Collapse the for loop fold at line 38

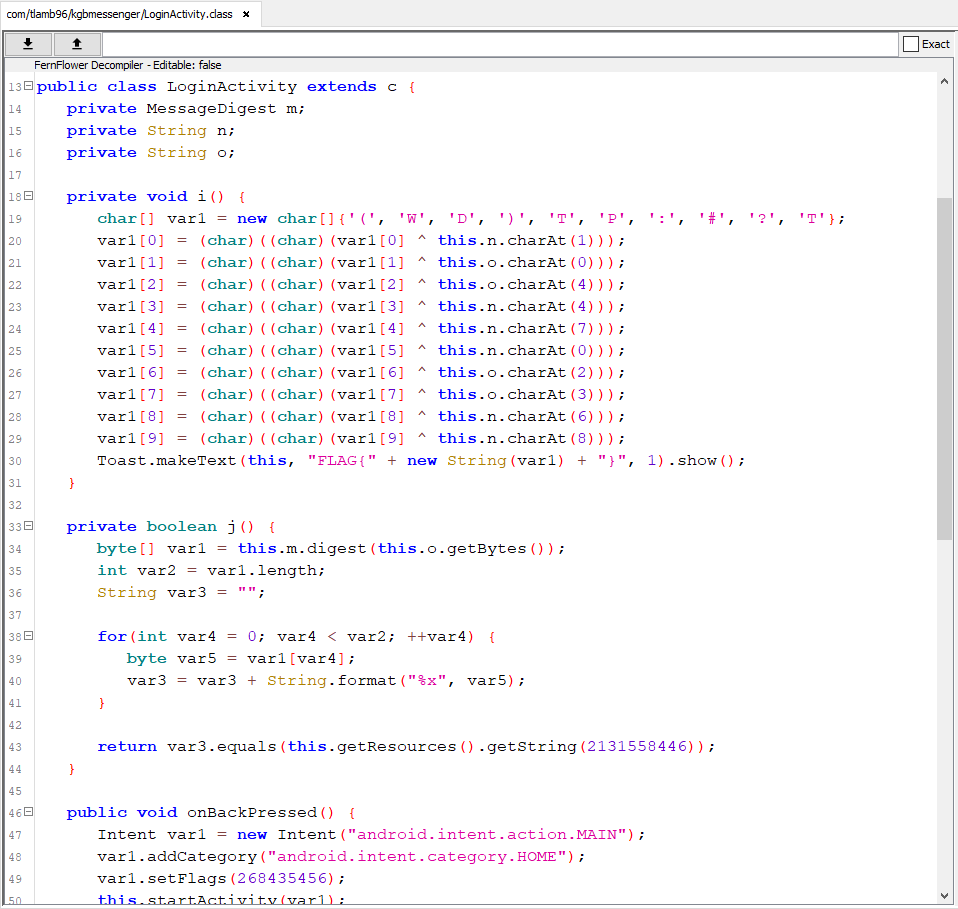tap(28, 636)
